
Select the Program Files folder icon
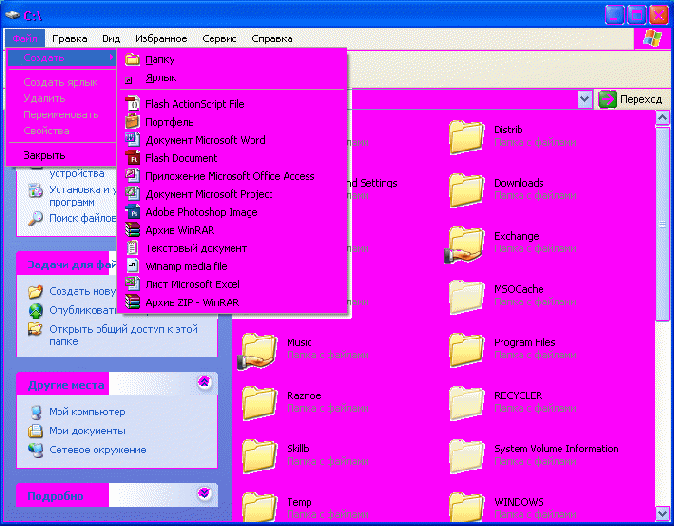point(466,350)
